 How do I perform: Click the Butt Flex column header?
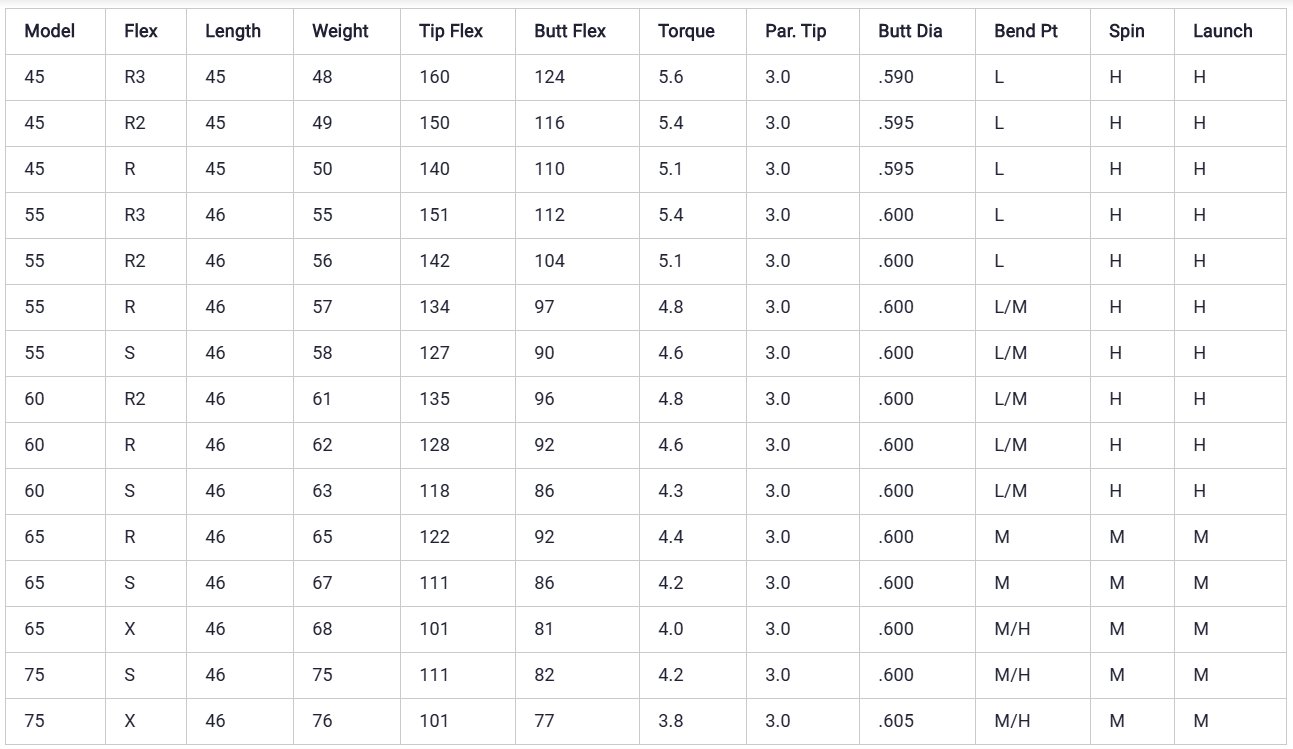point(569,31)
